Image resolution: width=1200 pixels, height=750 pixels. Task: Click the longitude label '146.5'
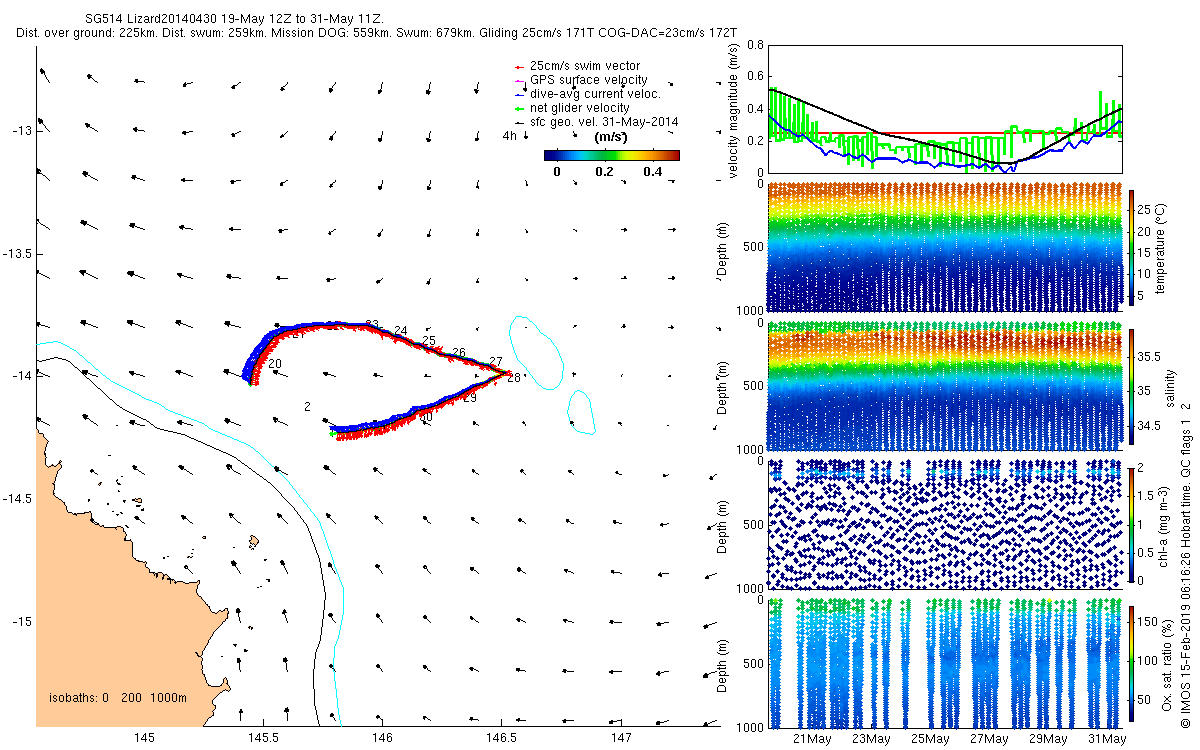[x=501, y=738]
